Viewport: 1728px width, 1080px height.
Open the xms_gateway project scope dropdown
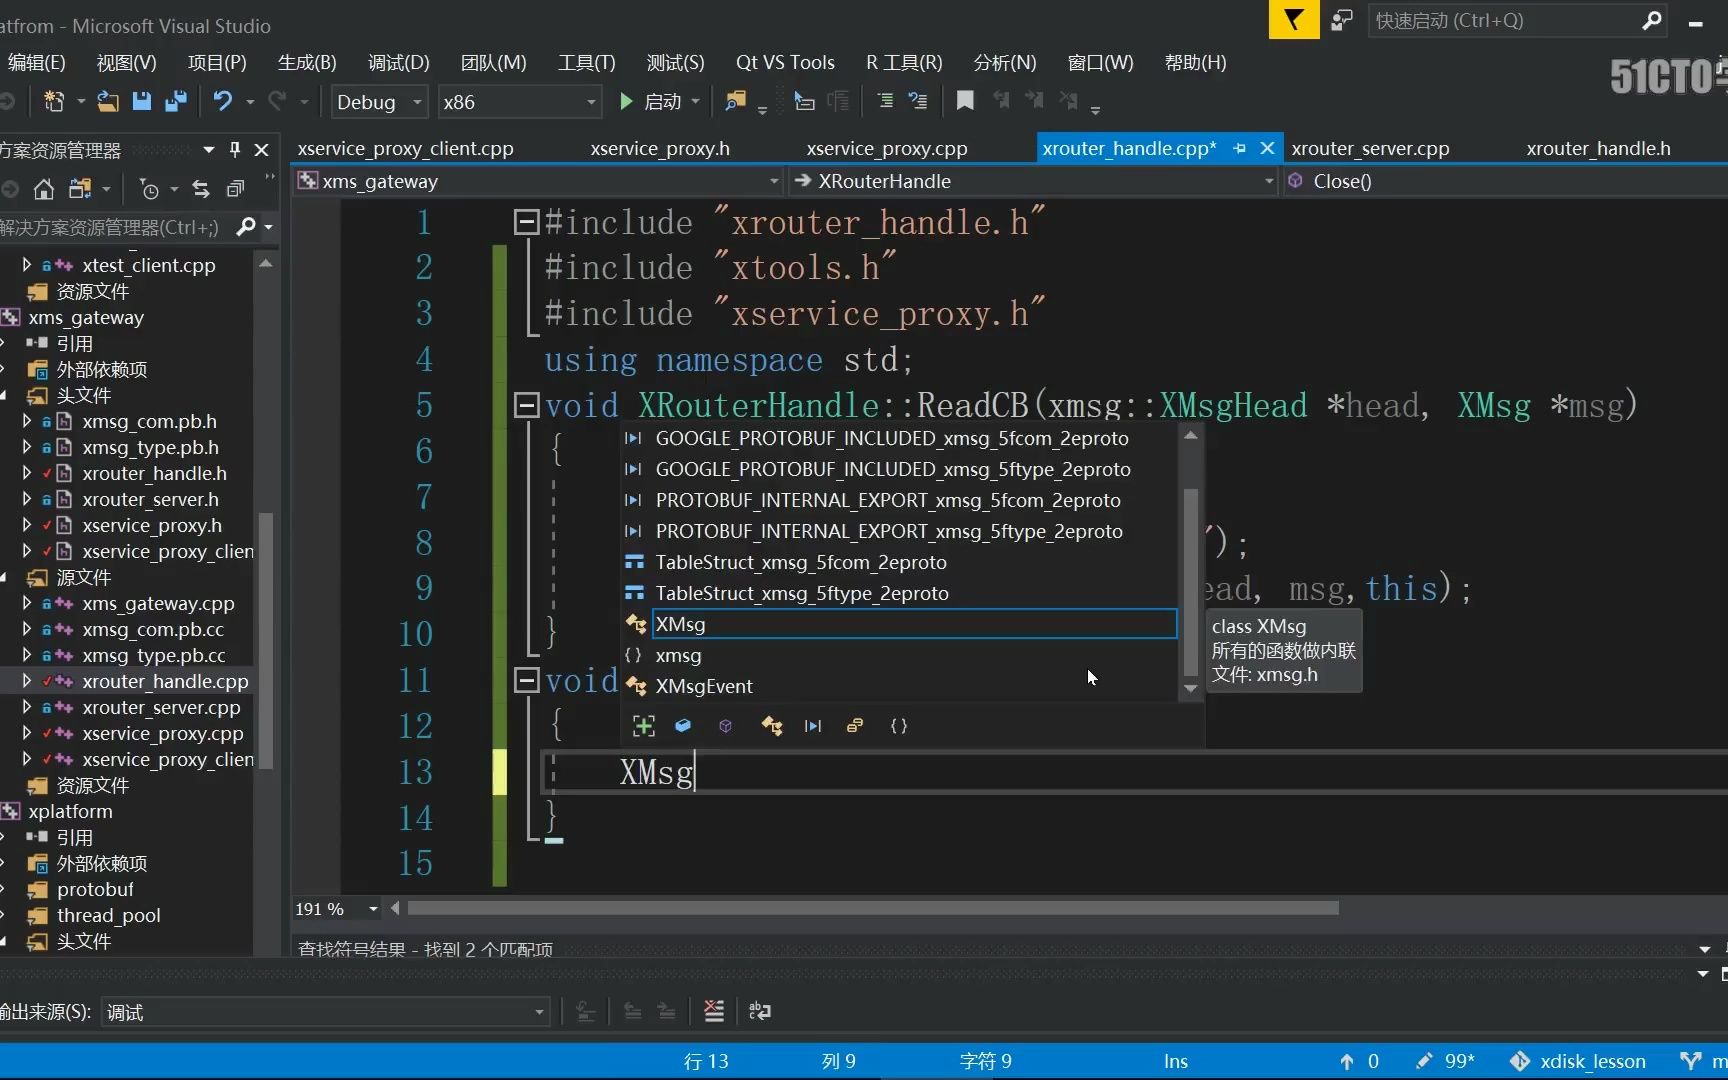(x=538, y=181)
